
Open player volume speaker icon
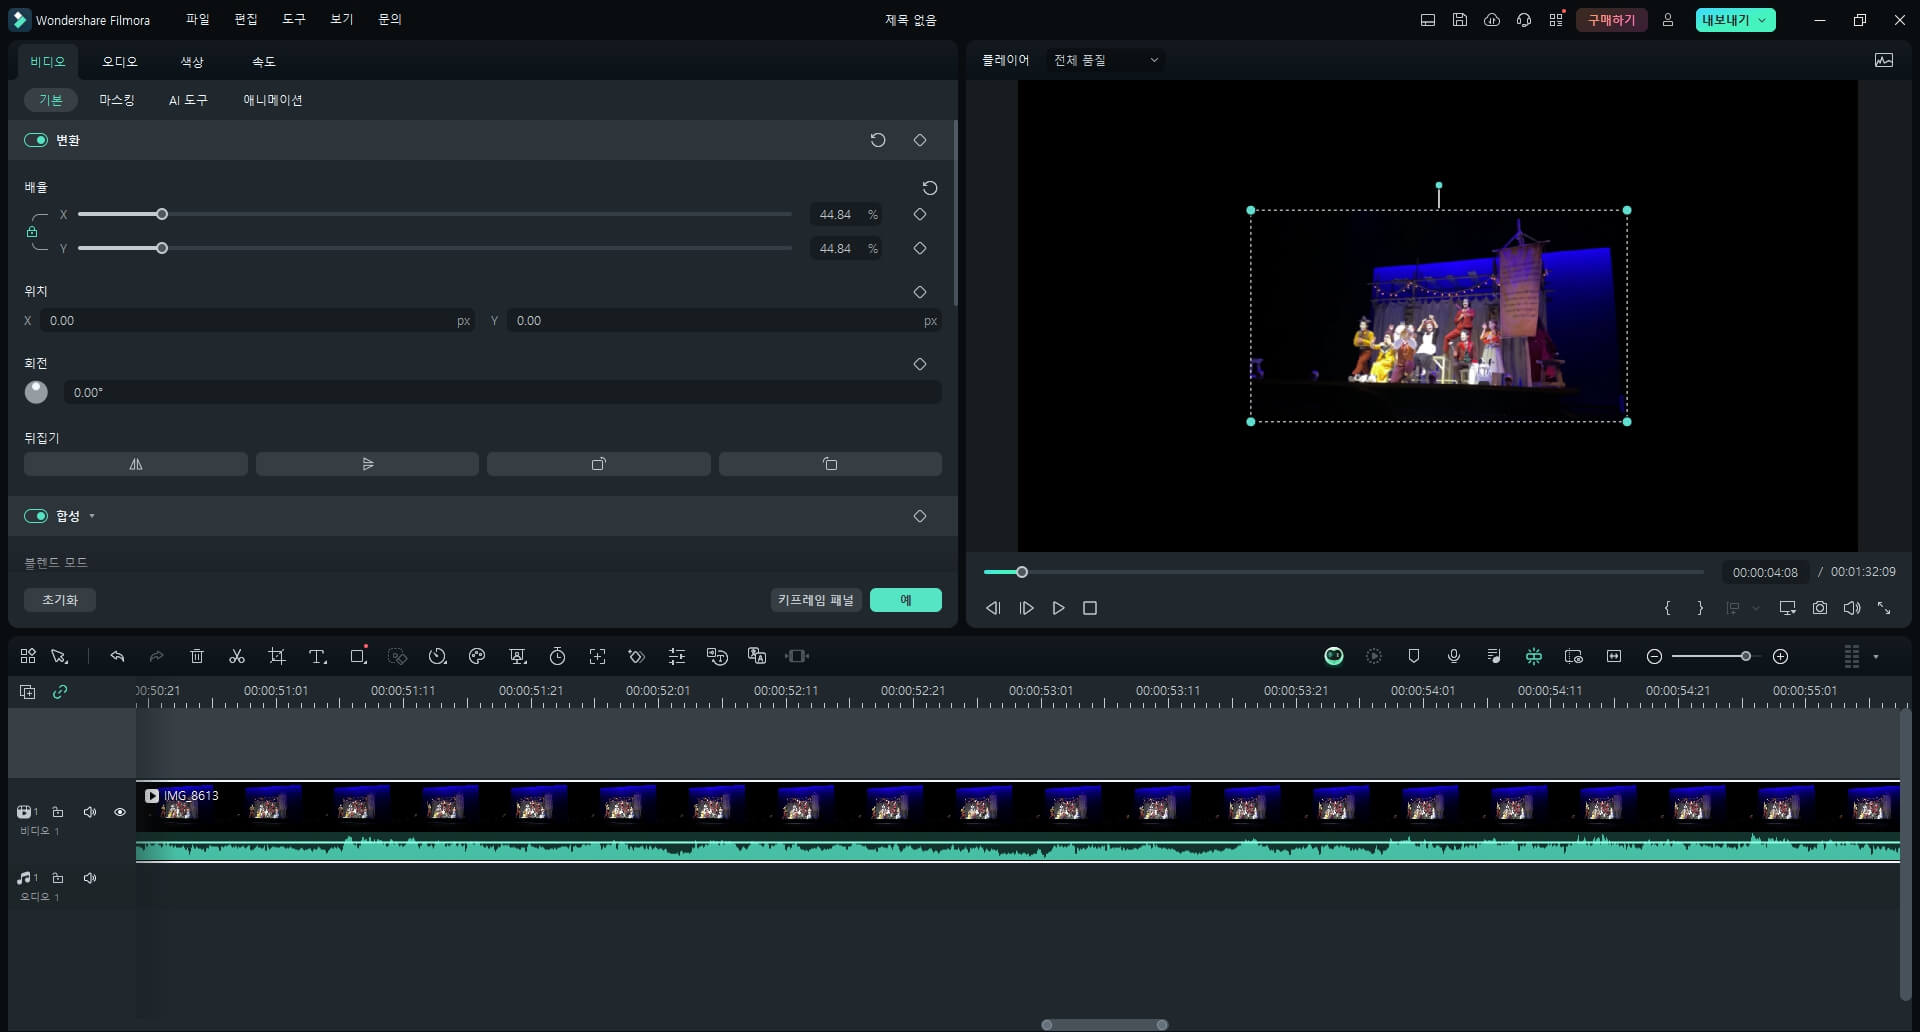point(1852,608)
